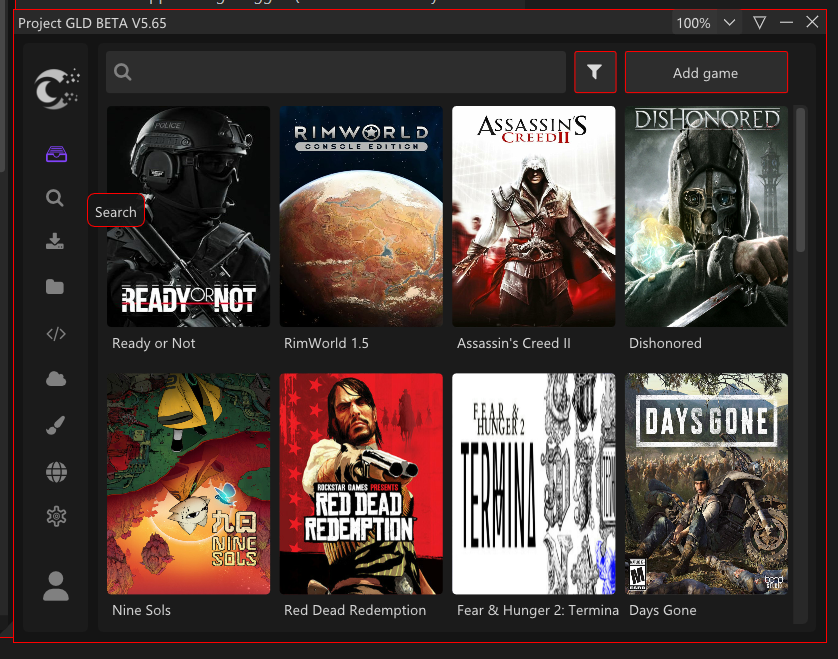The width and height of the screenshot is (838, 659).
Task: Select the Ready or Not cover
Action: pos(188,216)
